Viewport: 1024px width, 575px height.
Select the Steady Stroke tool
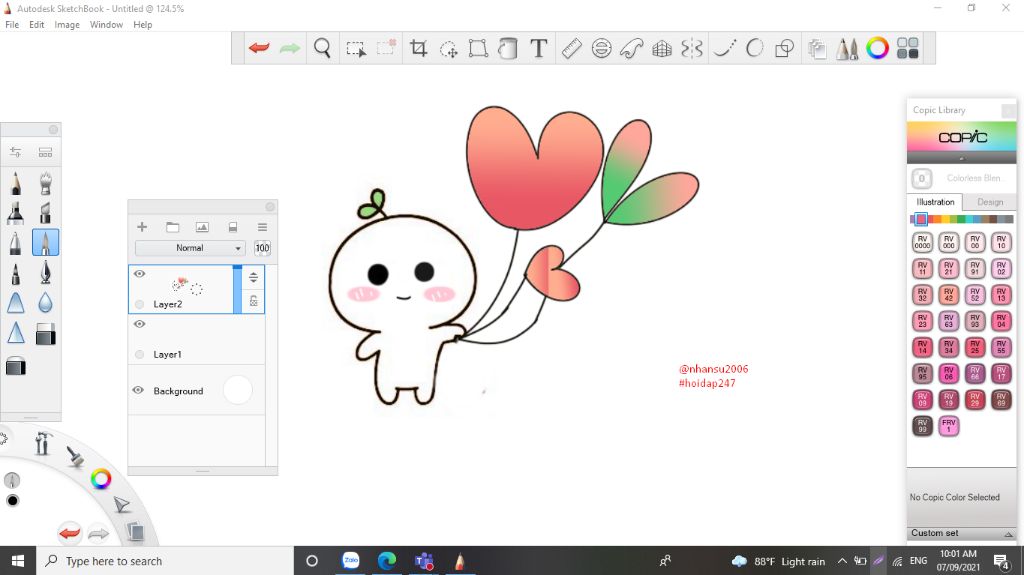click(724, 48)
